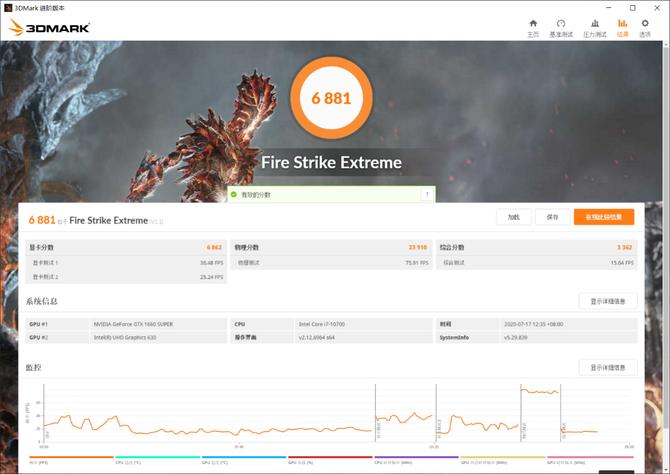Screen dimensions: 670x474
Task: Click the 3DMark app icon in title bar
Action: click(x=8, y=6)
